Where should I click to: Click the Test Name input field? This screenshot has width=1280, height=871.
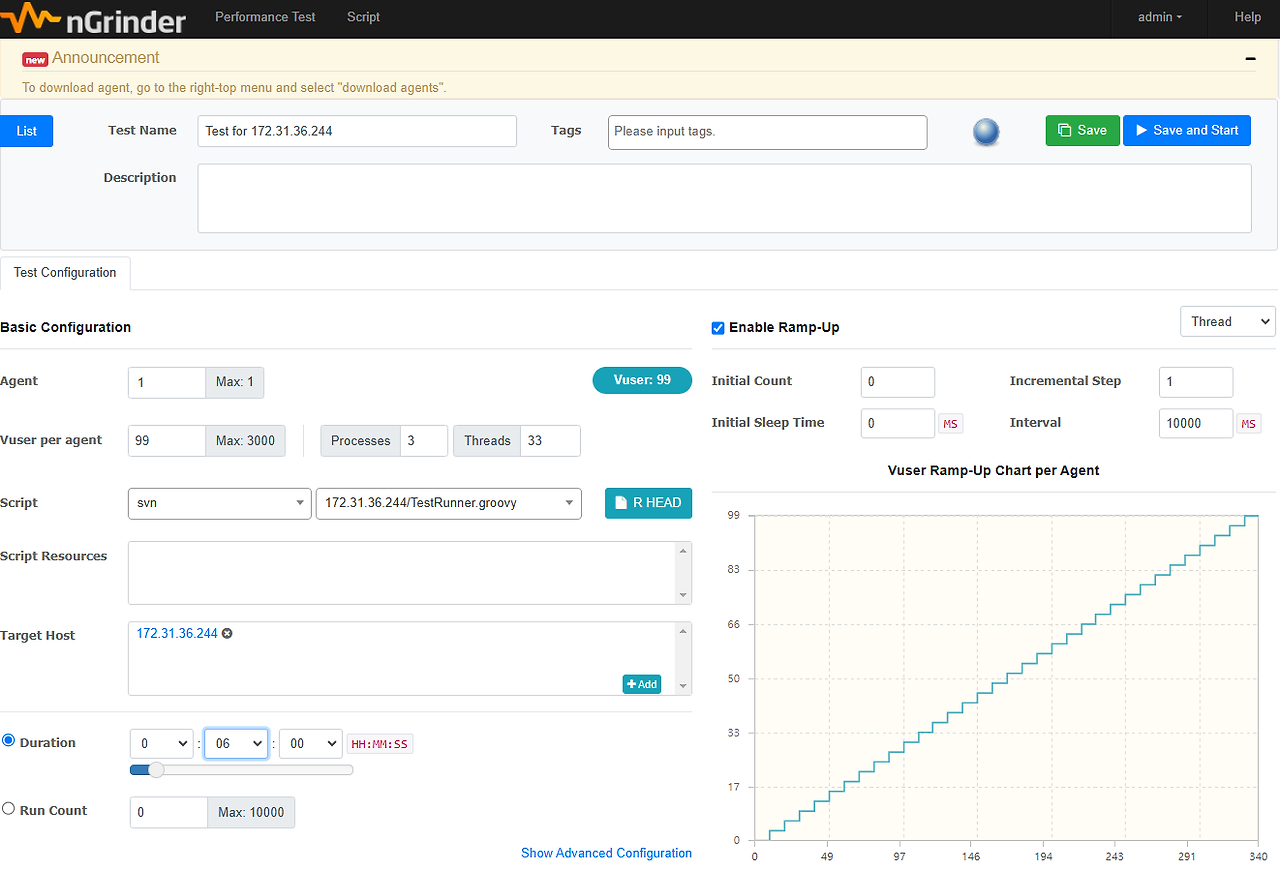(x=357, y=131)
